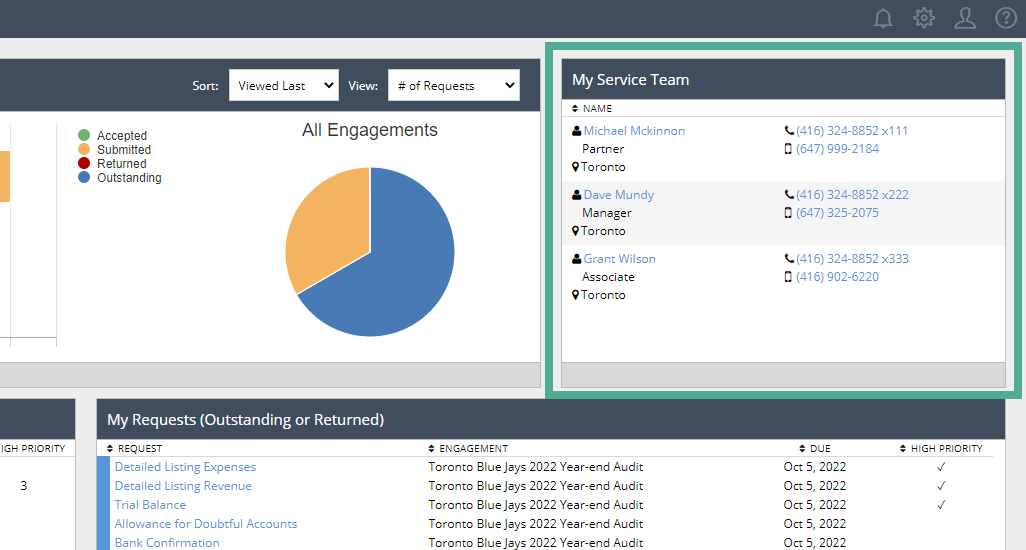1026x550 pixels.
Task: Toggle the Submitted legend series
Action: [x=123, y=150]
